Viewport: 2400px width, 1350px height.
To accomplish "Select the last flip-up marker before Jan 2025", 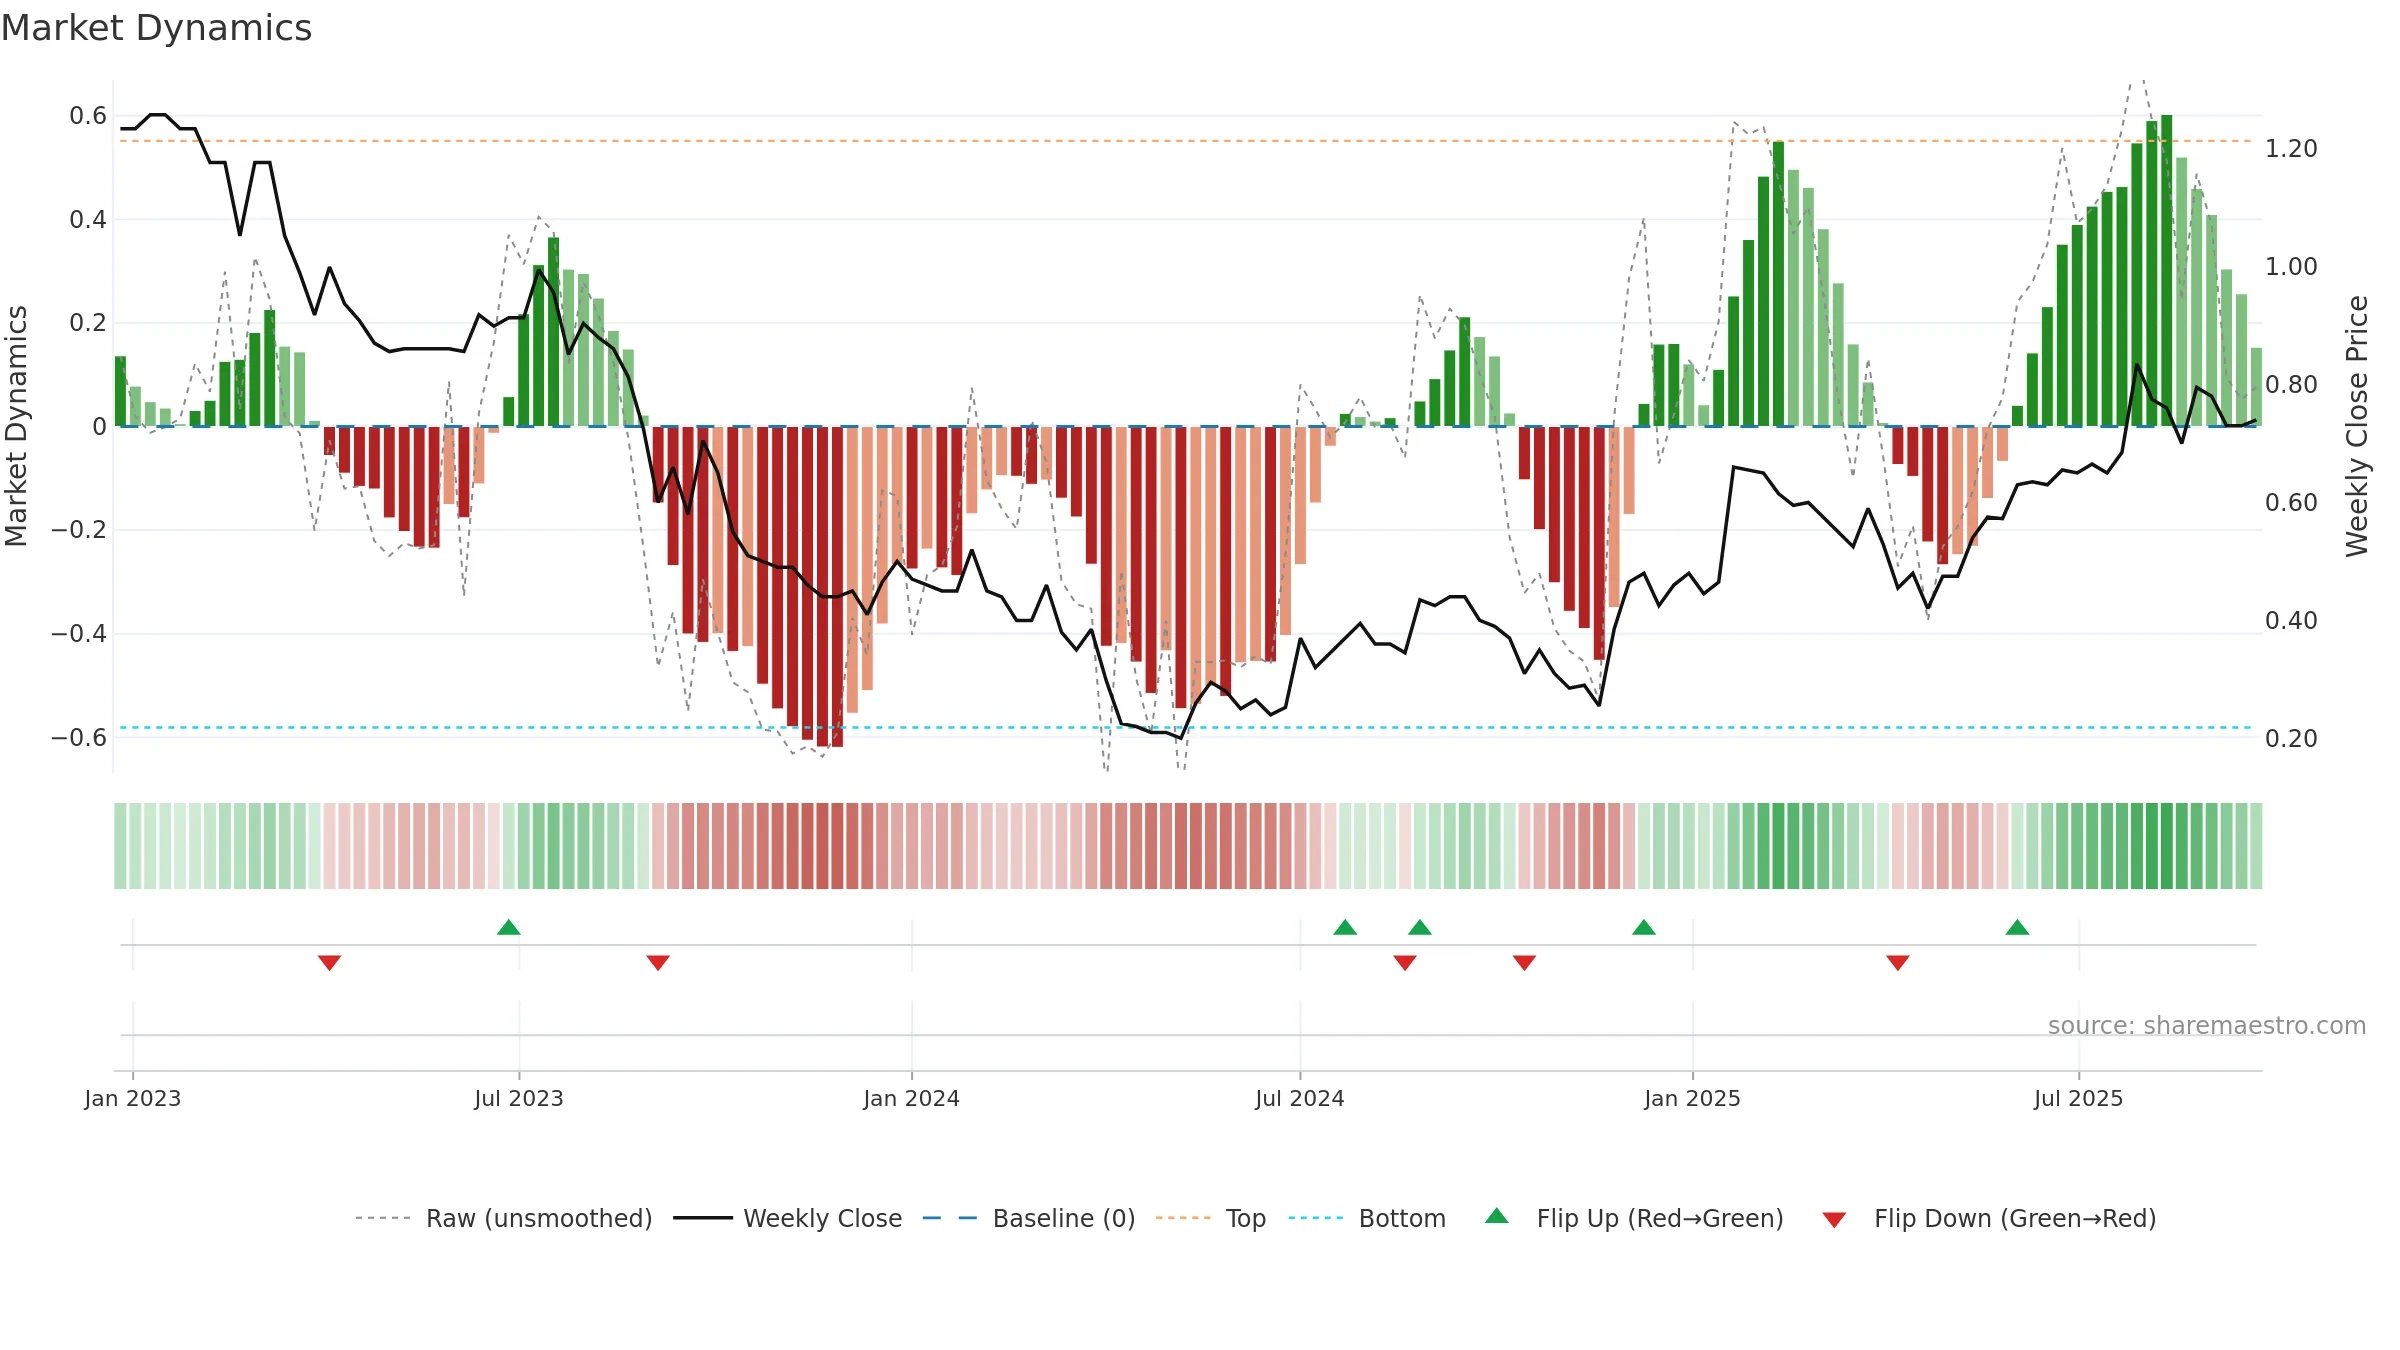I will point(1644,927).
